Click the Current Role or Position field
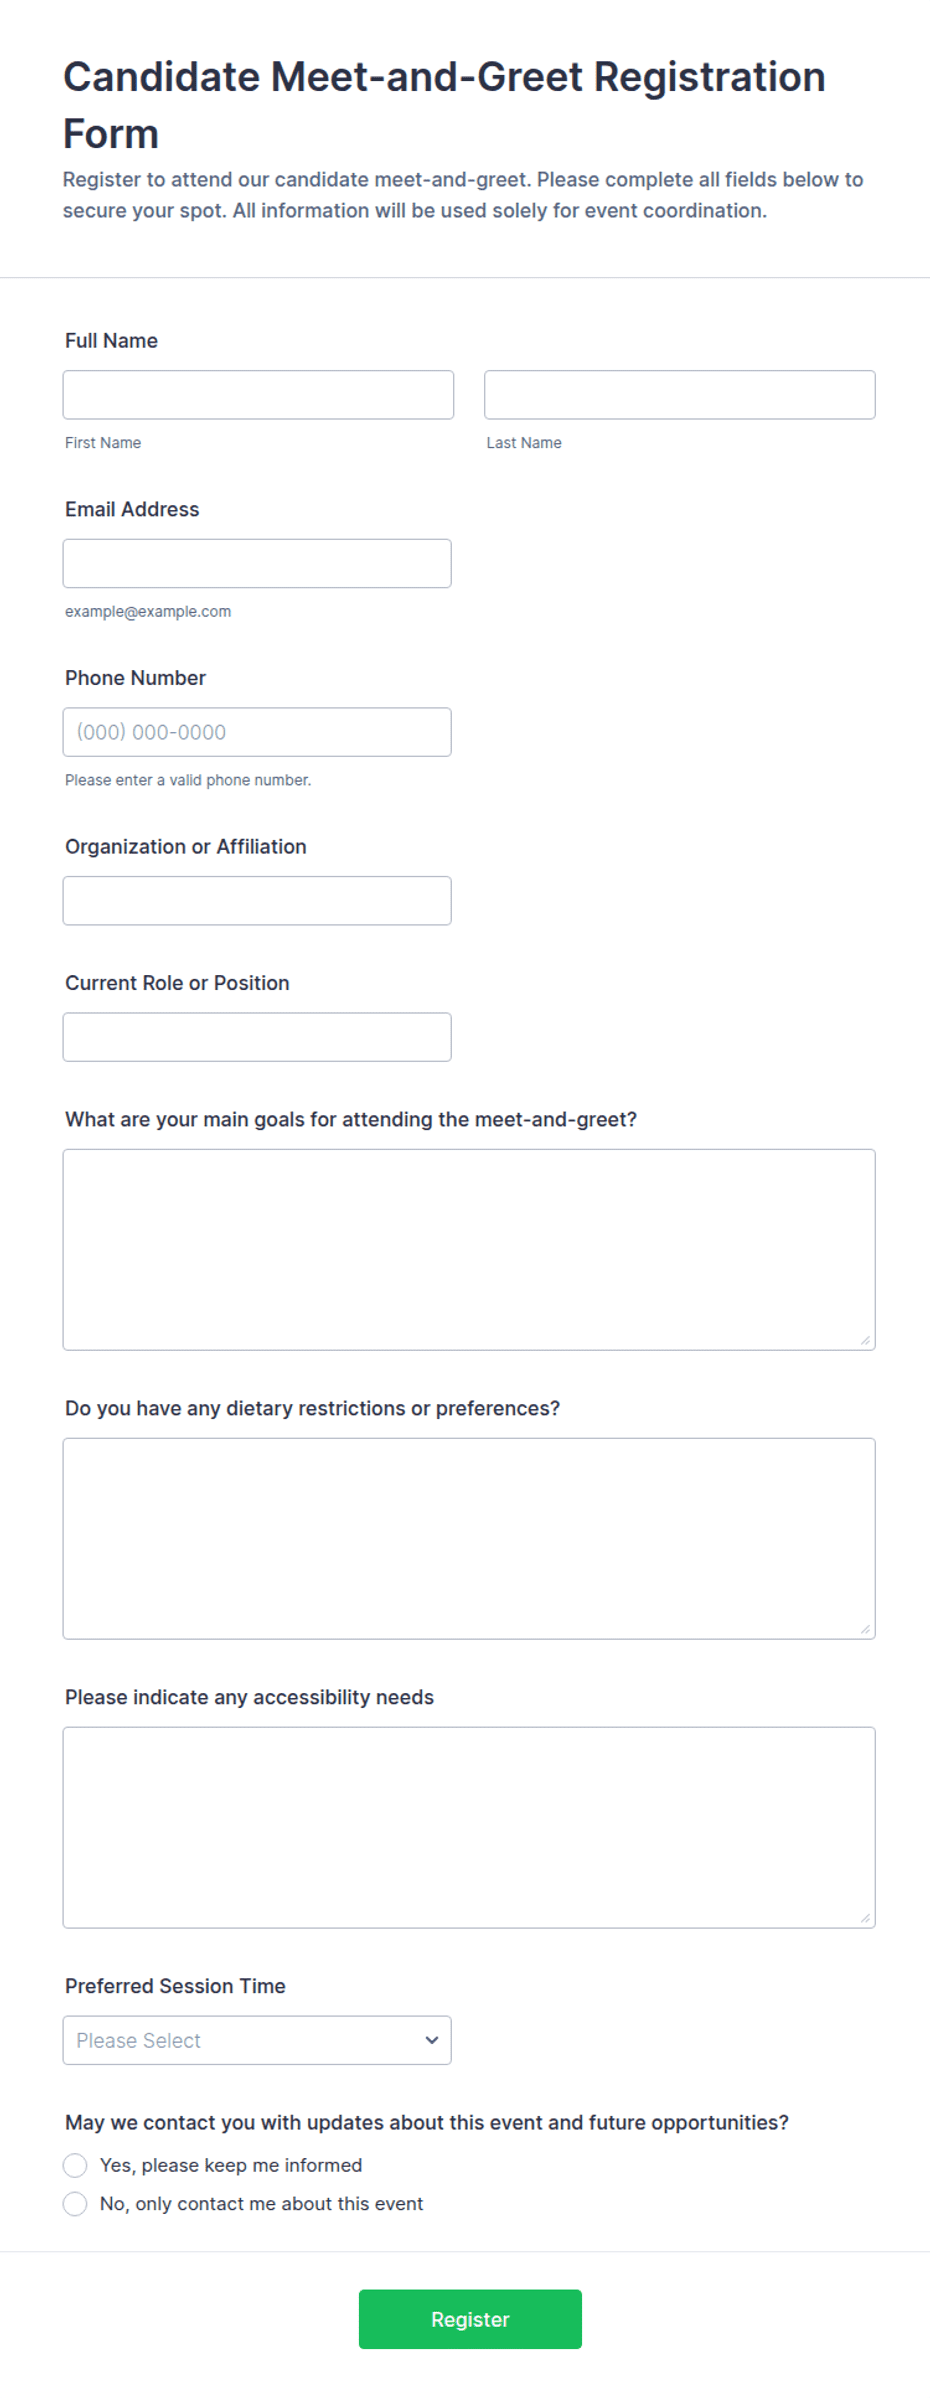This screenshot has height=2398, width=930. pos(257,1037)
